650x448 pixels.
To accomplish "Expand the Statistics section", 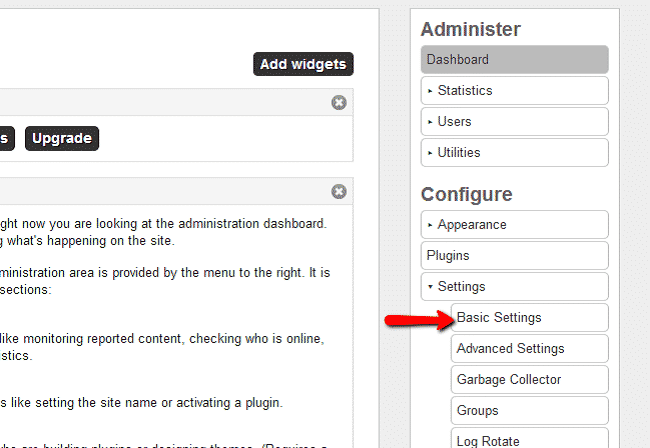I will click(514, 91).
